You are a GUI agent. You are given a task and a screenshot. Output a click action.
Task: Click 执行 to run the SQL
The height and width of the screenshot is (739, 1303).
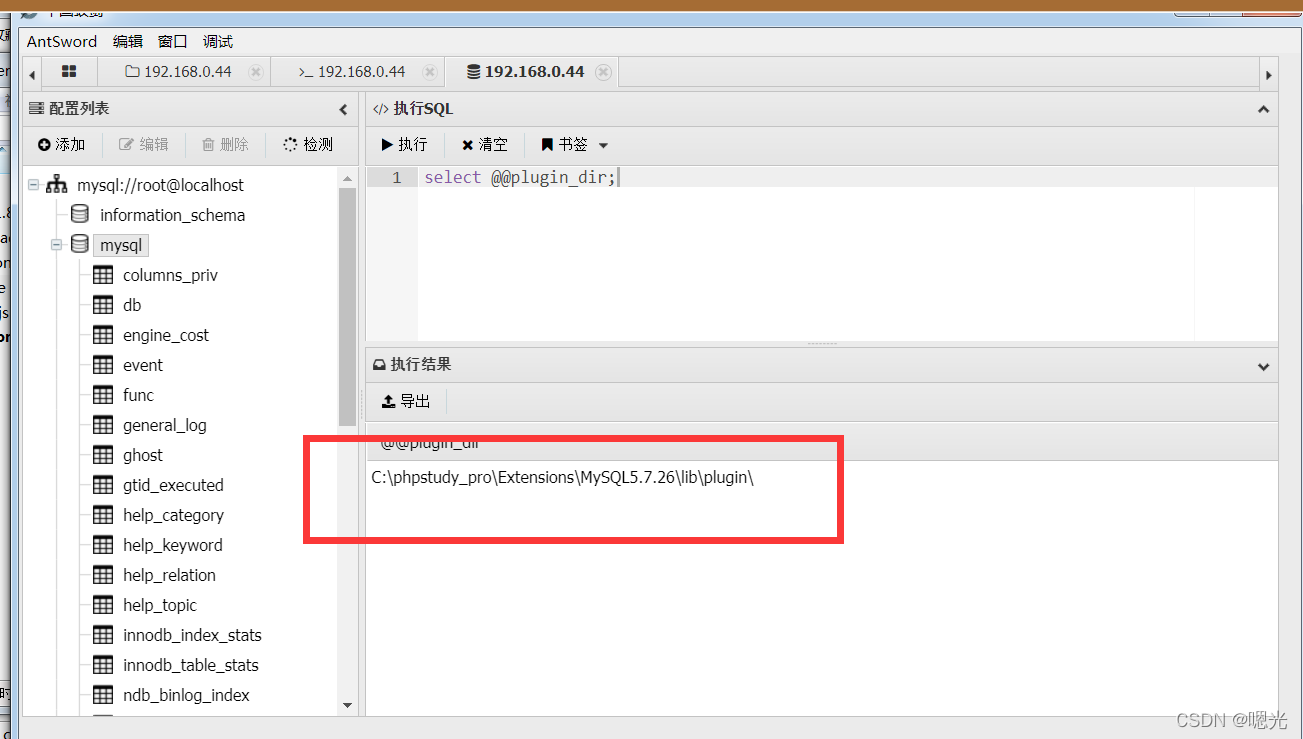[404, 145]
